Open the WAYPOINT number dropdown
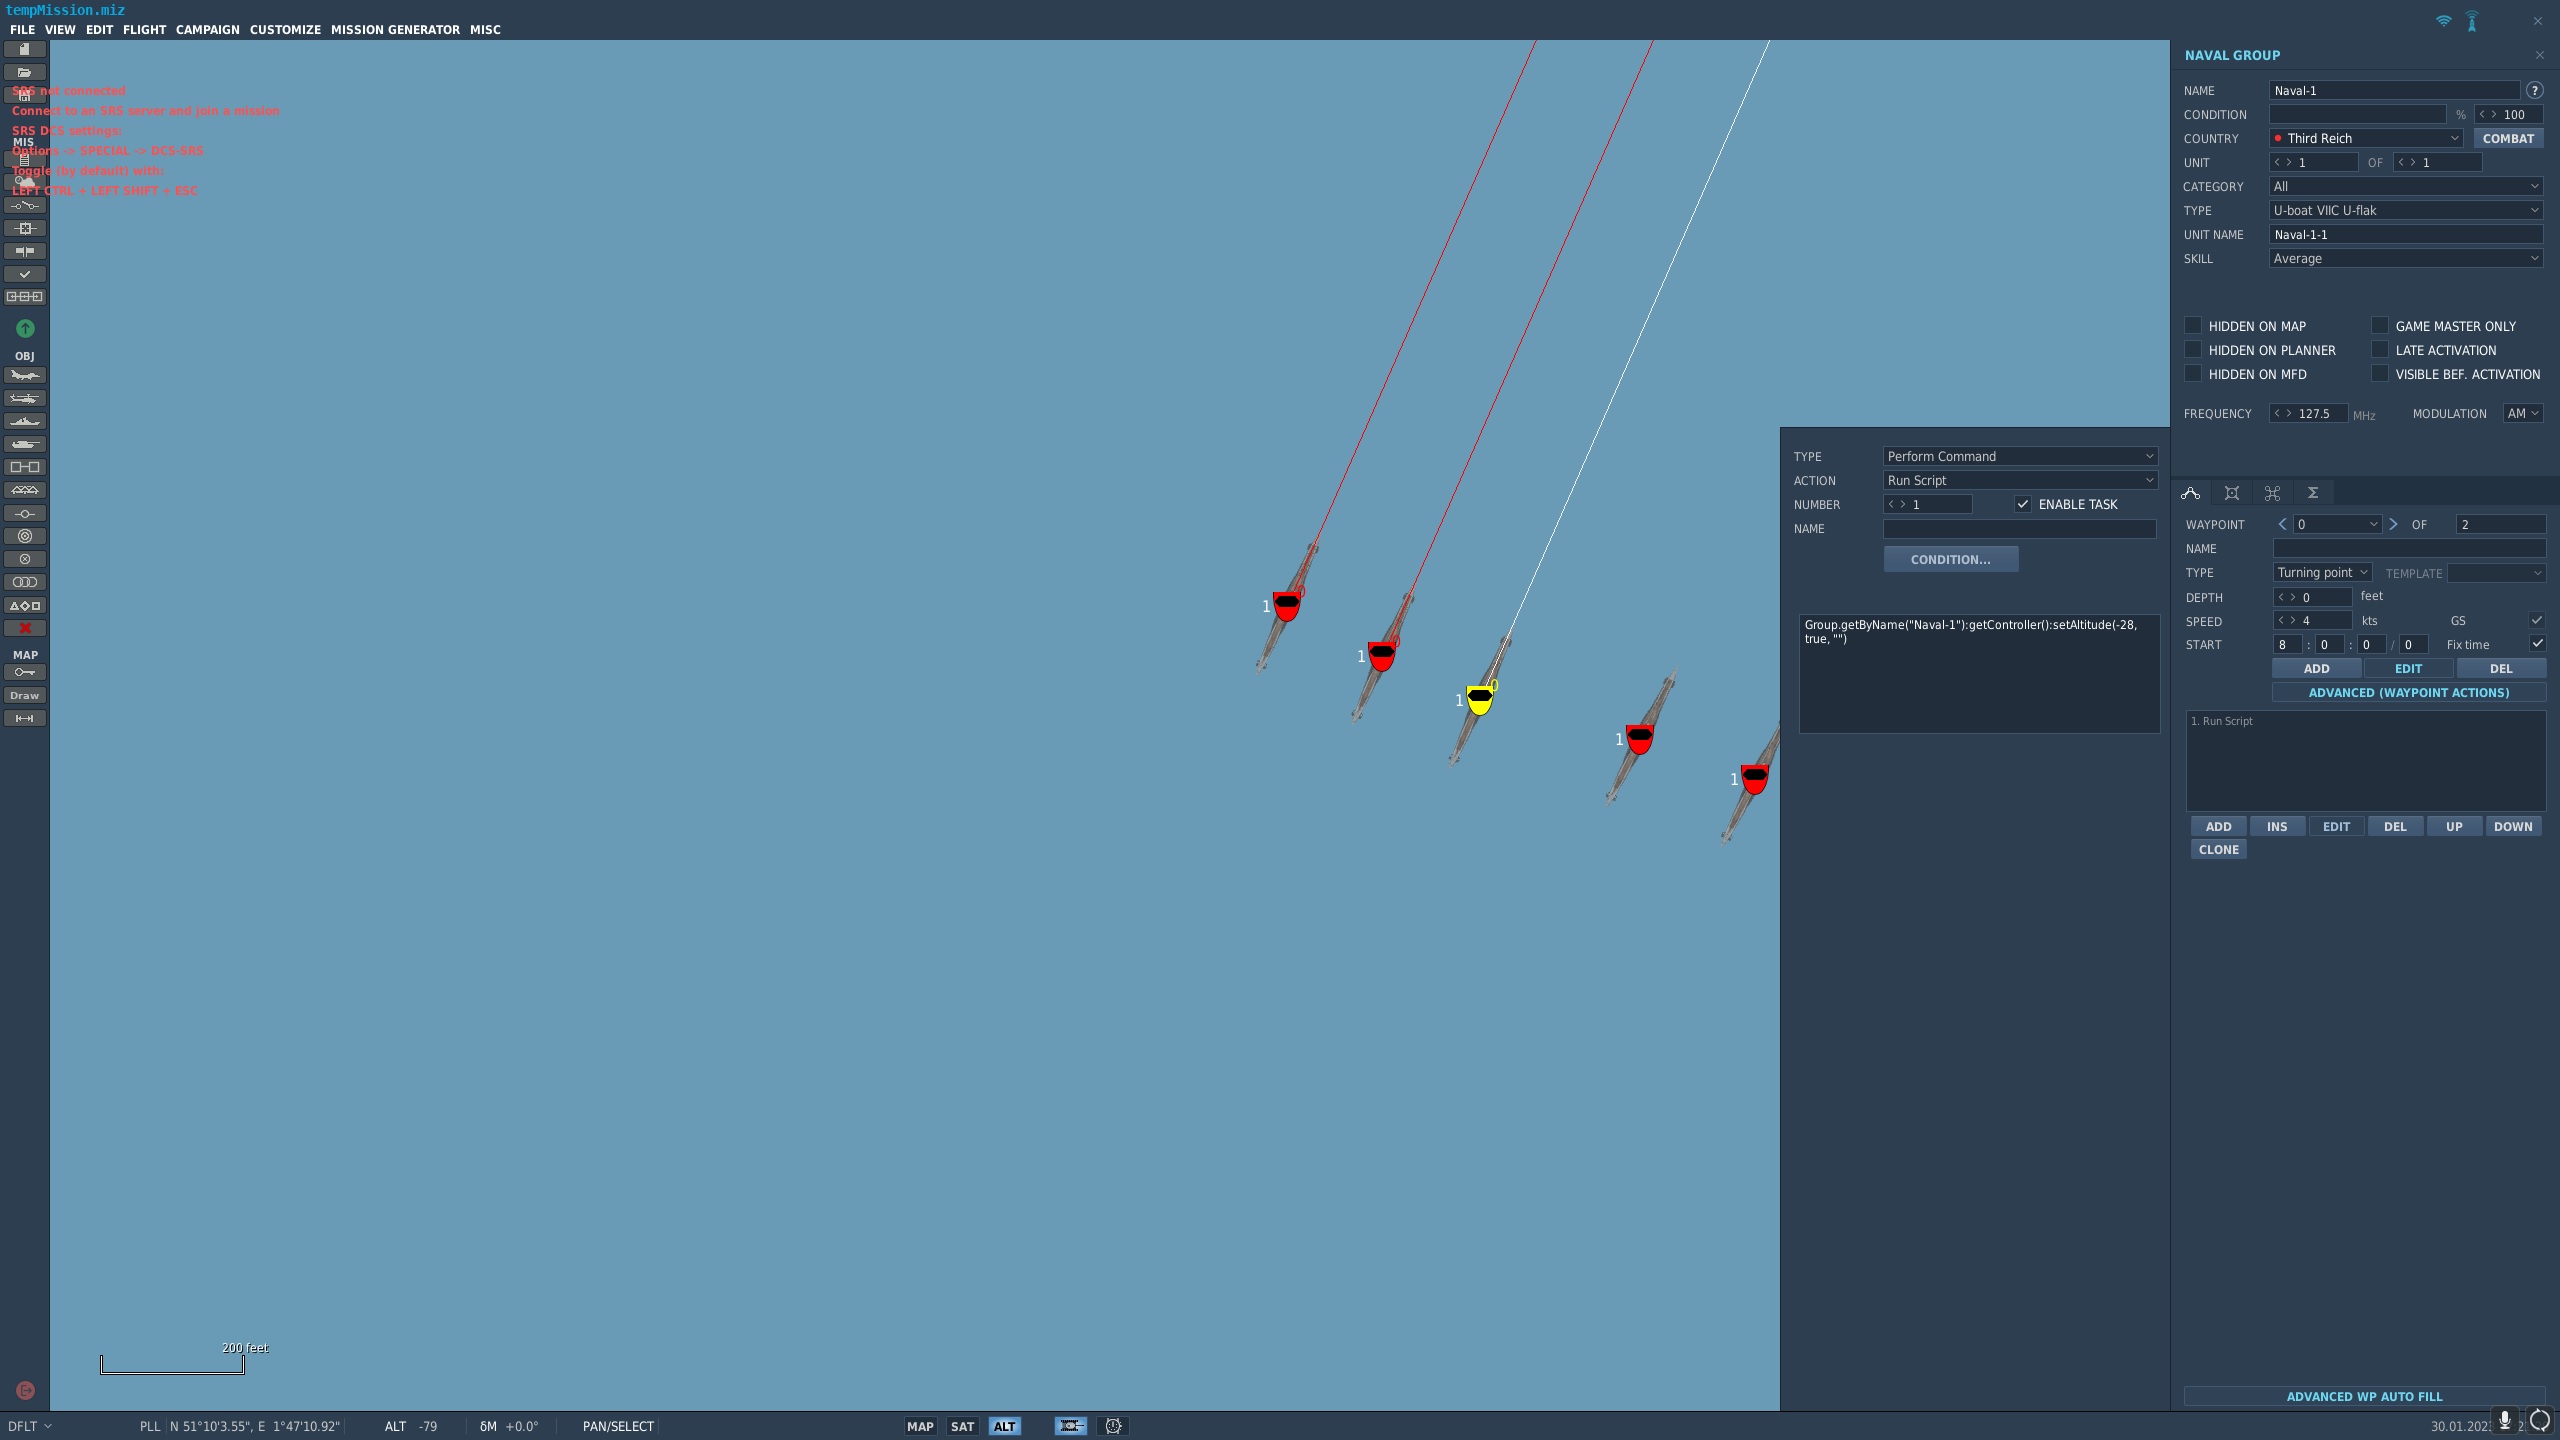 [x=2337, y=524]
